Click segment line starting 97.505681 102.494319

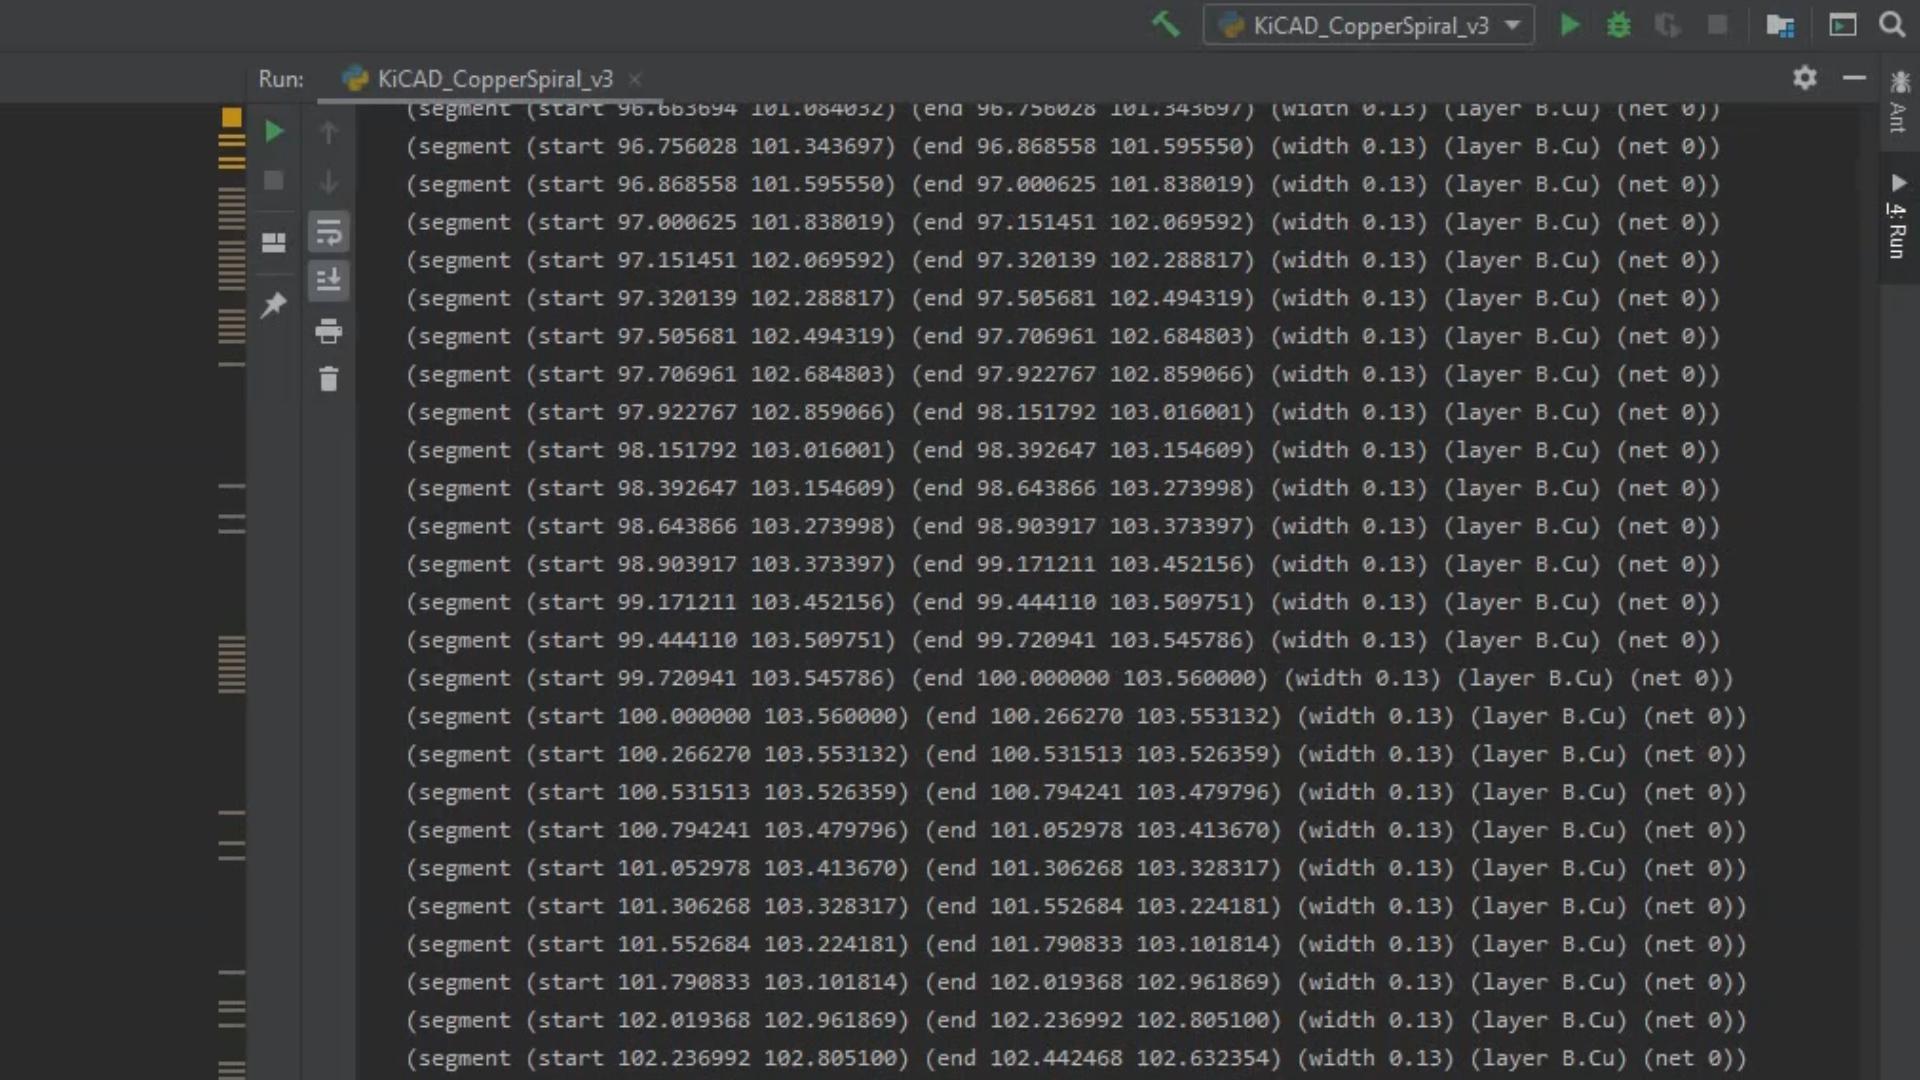click(1062, 336)
